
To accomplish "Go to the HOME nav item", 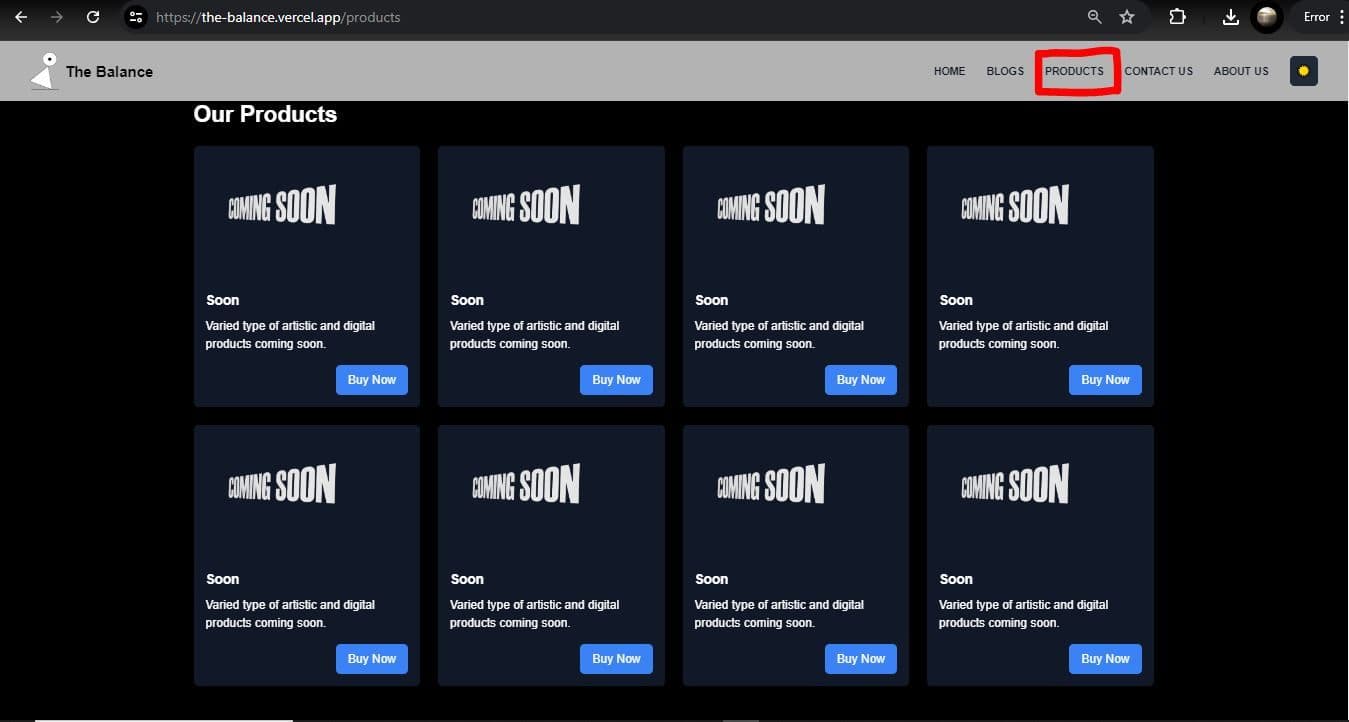I will [949, 71].
